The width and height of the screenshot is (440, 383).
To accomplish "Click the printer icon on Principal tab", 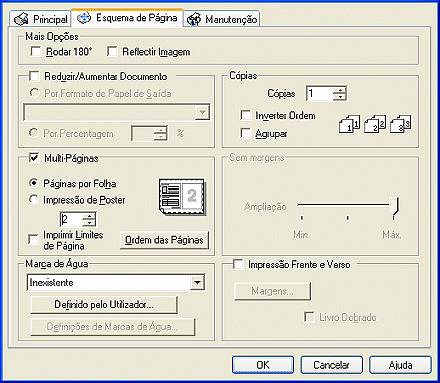I will [21, 19].
